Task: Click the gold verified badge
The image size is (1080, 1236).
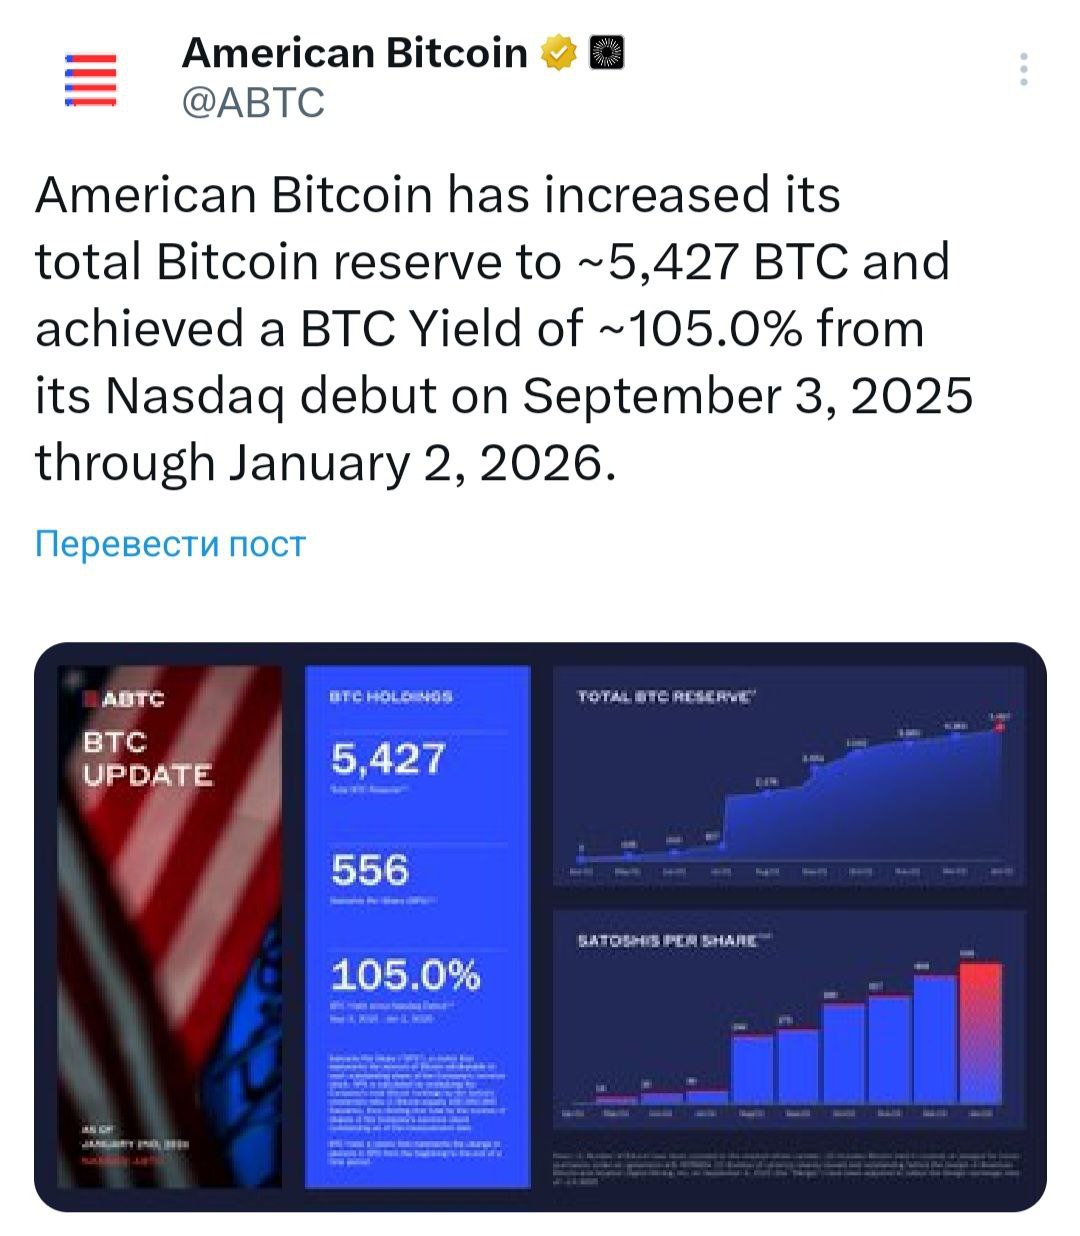Action: click(x=559, y=53)
